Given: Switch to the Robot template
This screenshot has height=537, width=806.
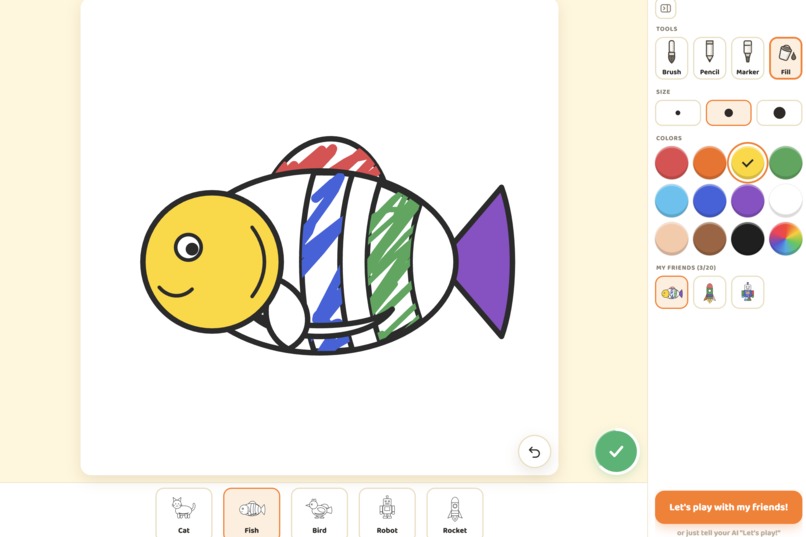Looking at the screenshot, I should click(387, 512).
